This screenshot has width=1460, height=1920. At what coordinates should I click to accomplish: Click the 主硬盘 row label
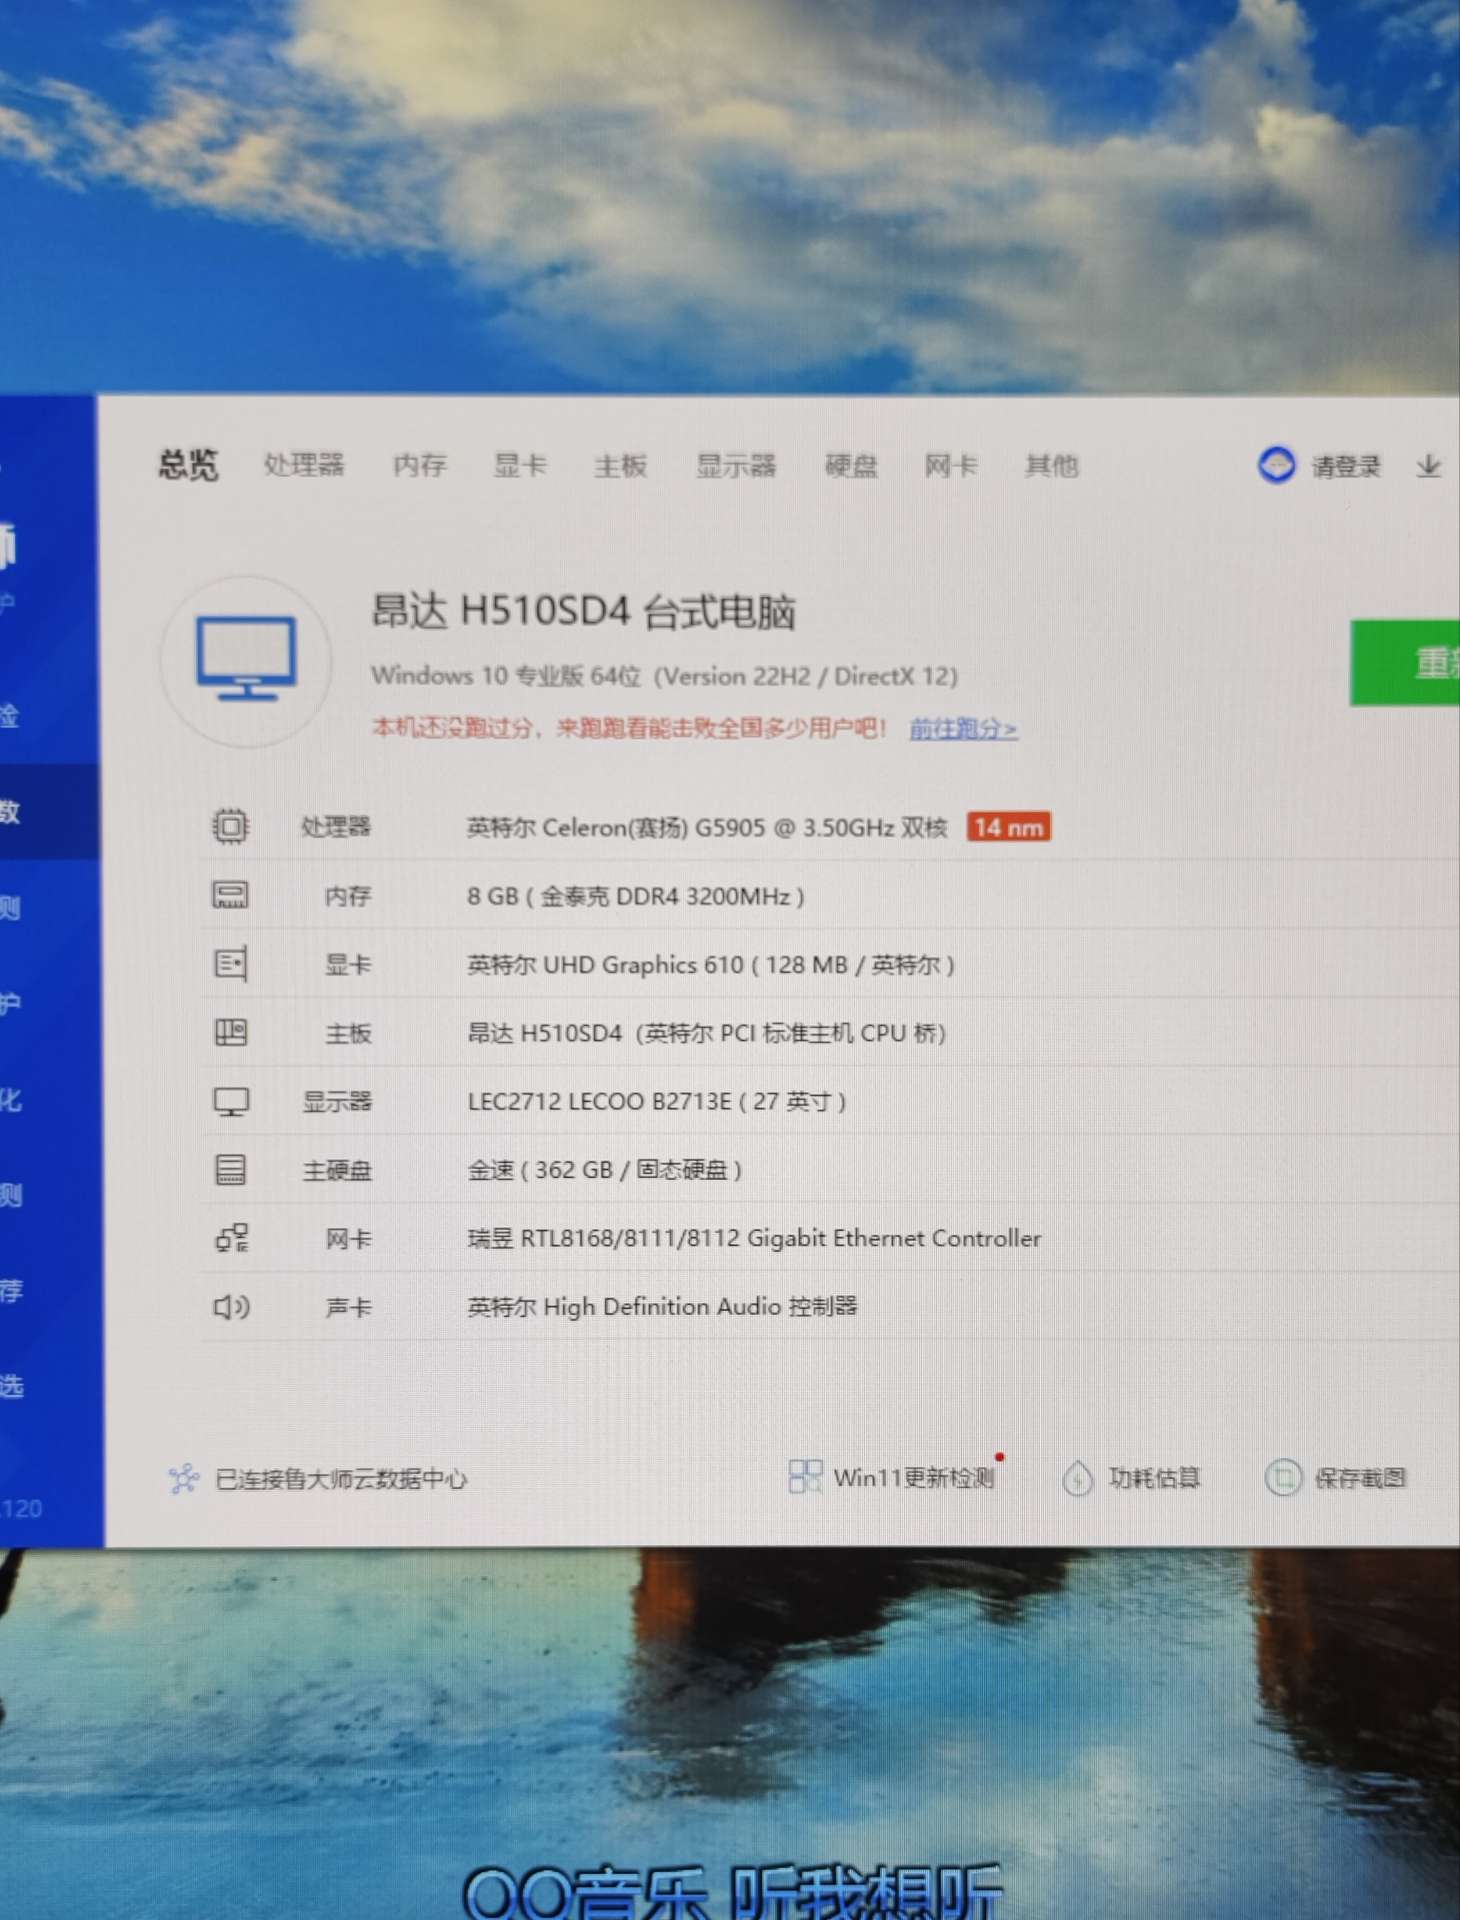click(337, 1171)
